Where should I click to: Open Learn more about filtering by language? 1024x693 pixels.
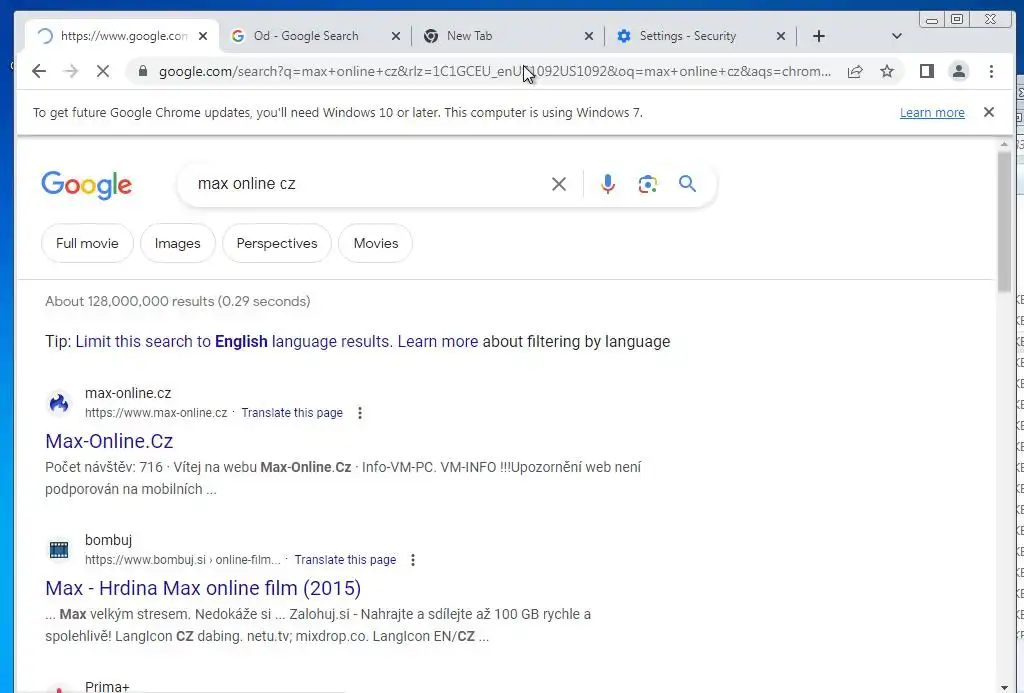[438, 342]
